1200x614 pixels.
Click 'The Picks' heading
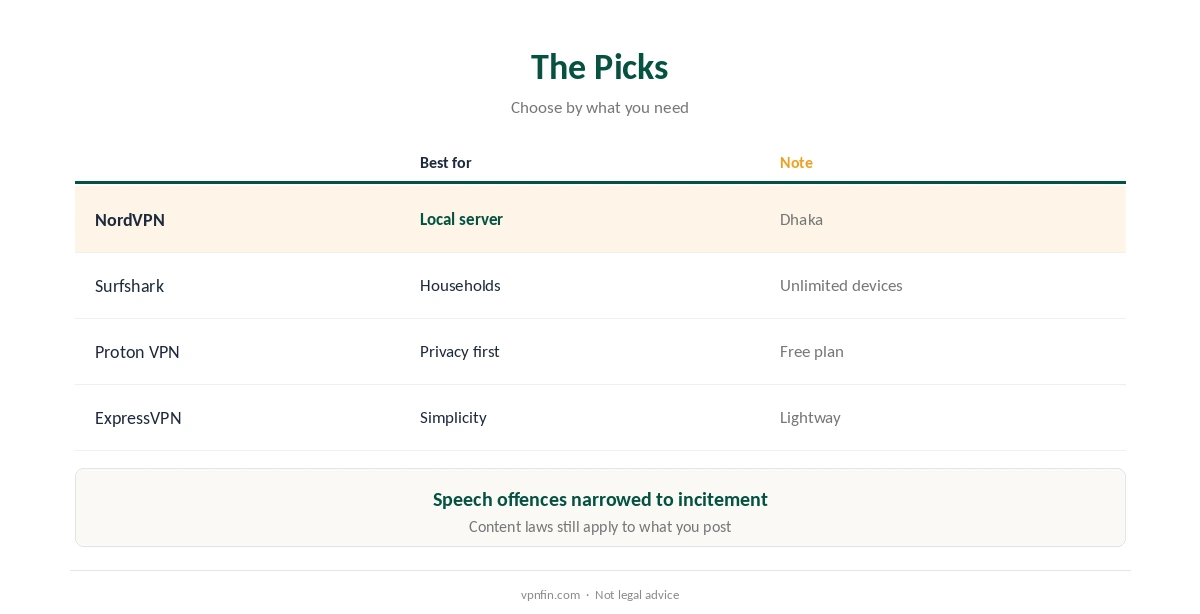click(x=600, y=67)
